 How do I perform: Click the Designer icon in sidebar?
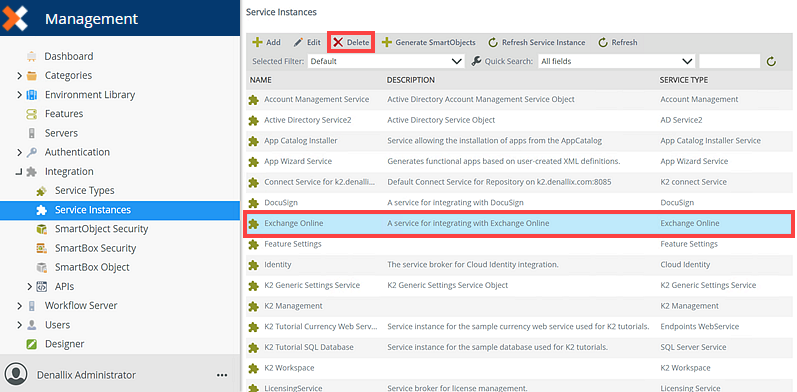[32, 344]
